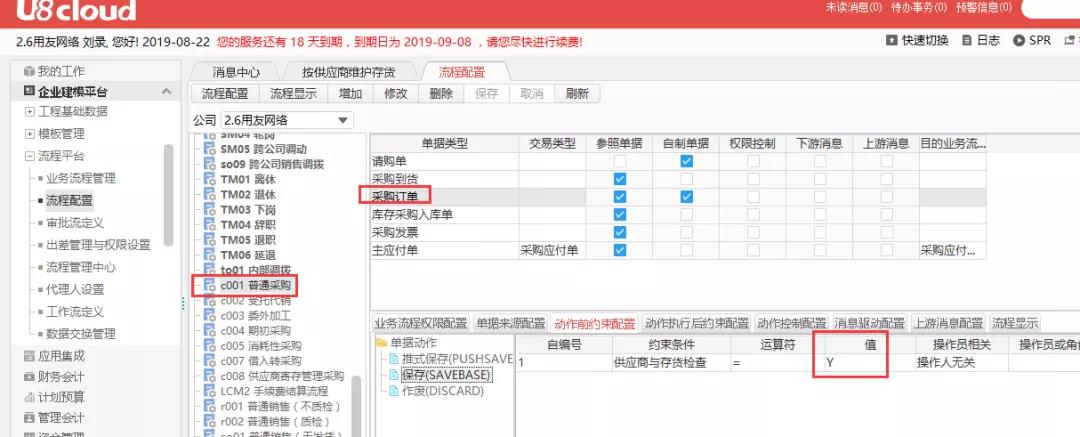The width and height of the screenshot is (1080, 437).
Task: Collapse the 流程平台 tree node
Action: point(30,156)
